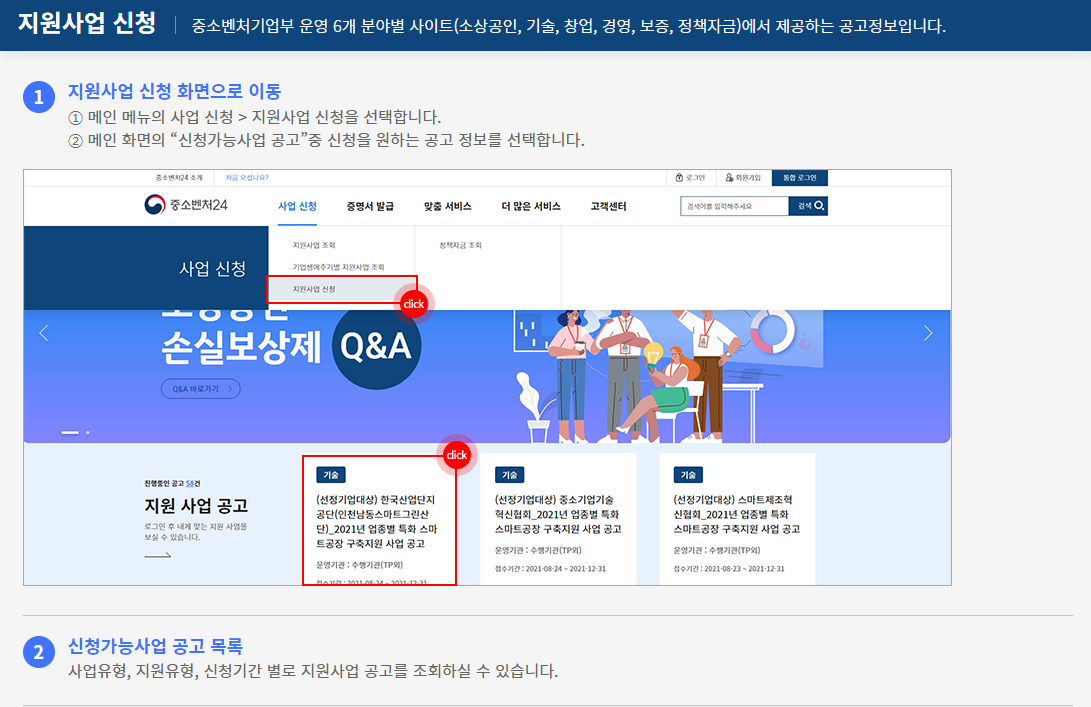Click the 신청가능사업 공고 목록 heading
This screenshot has width=1091, height=707.
tap(155, 646)
